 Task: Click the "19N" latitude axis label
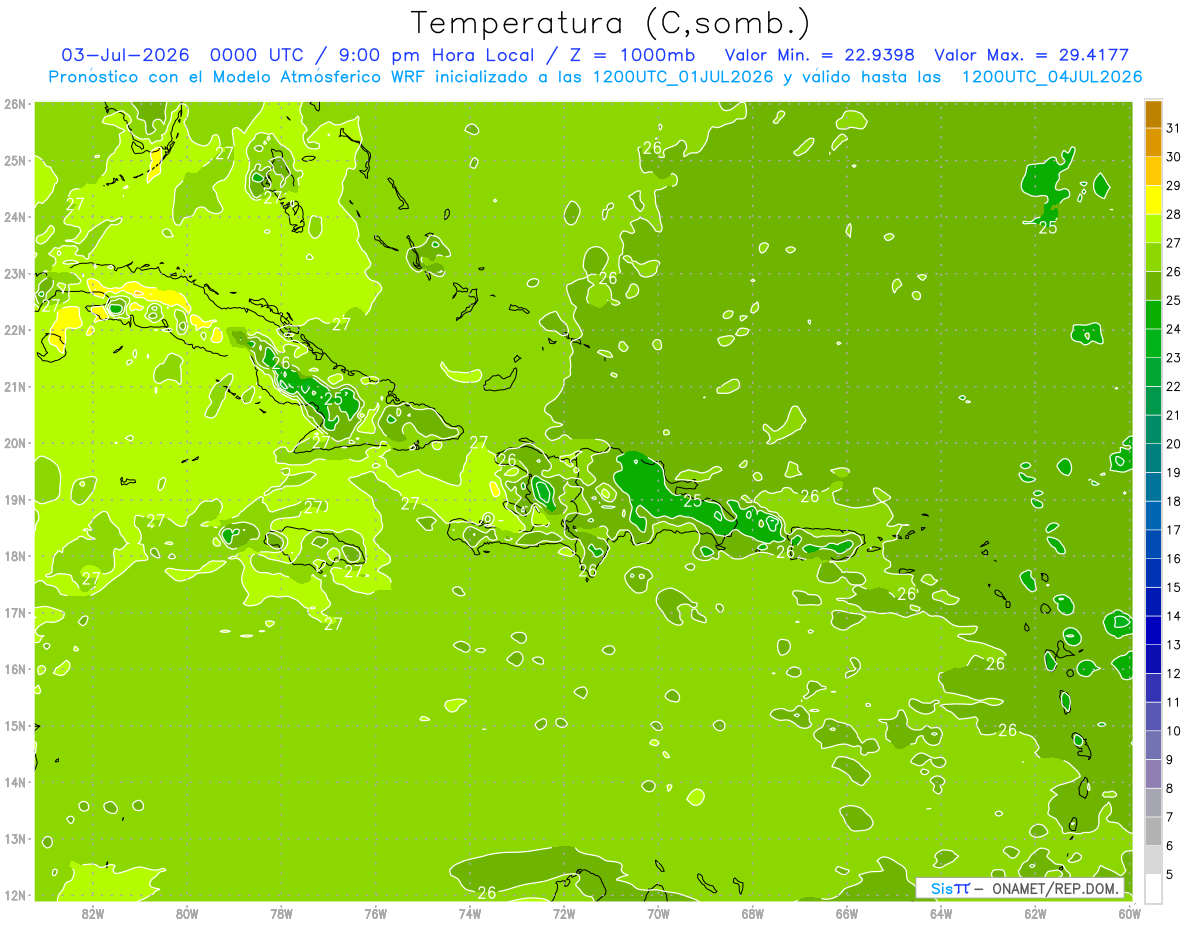coord(15,499)
